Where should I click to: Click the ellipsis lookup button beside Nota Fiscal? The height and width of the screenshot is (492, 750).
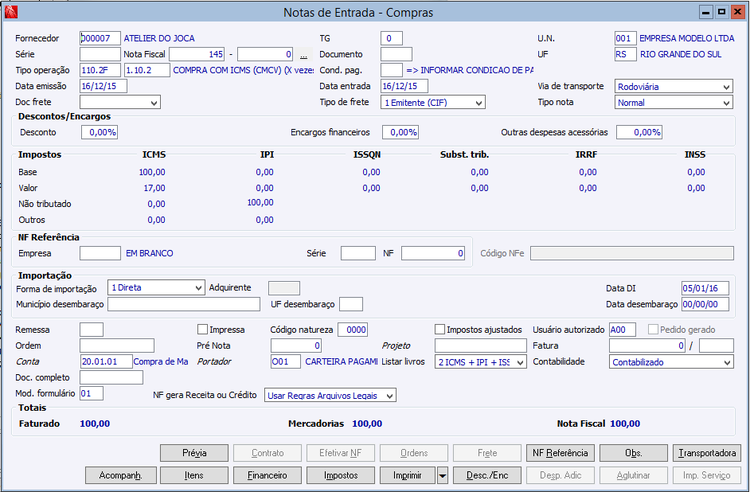tap(303, 54)
